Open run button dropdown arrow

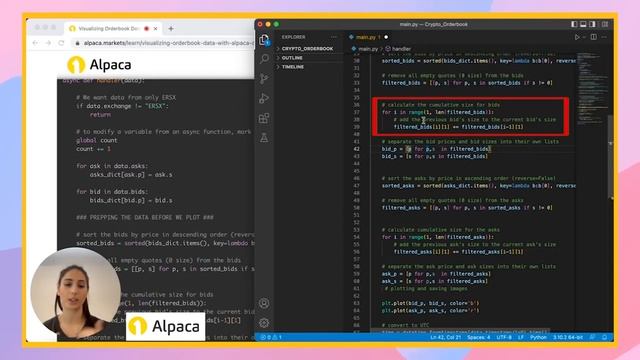pyautogui.click(x=584, y=37)
